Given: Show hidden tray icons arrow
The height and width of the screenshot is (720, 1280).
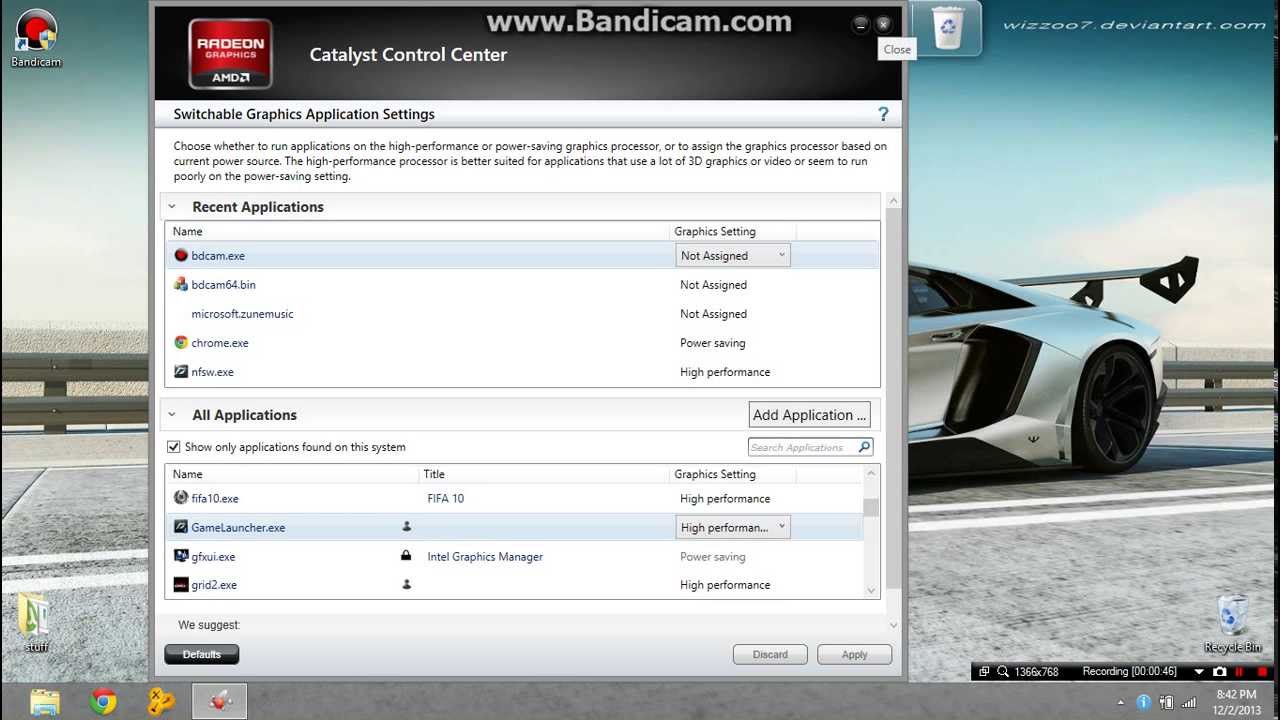Looking at the screenshot, I should point(1120,703).
